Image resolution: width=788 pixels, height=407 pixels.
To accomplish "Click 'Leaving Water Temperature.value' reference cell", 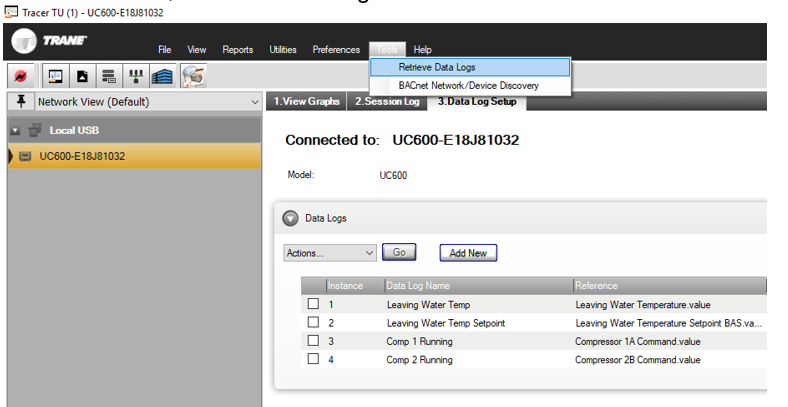I will [643, 304].
